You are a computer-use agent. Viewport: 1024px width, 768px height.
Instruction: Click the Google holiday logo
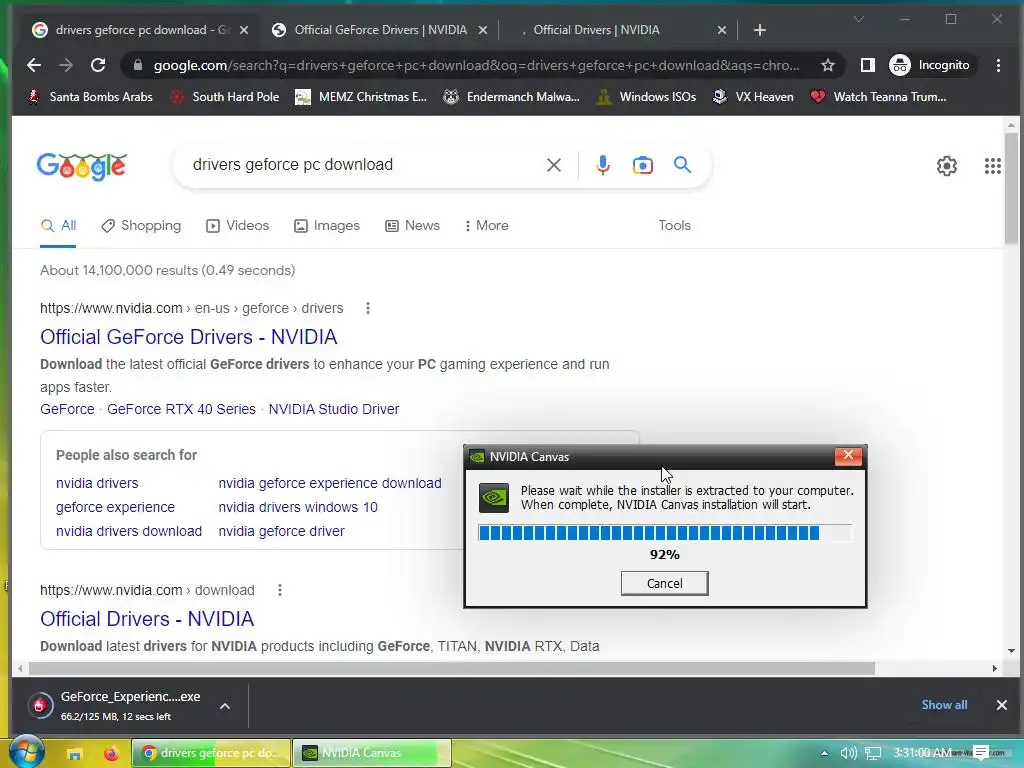(82, 166)
